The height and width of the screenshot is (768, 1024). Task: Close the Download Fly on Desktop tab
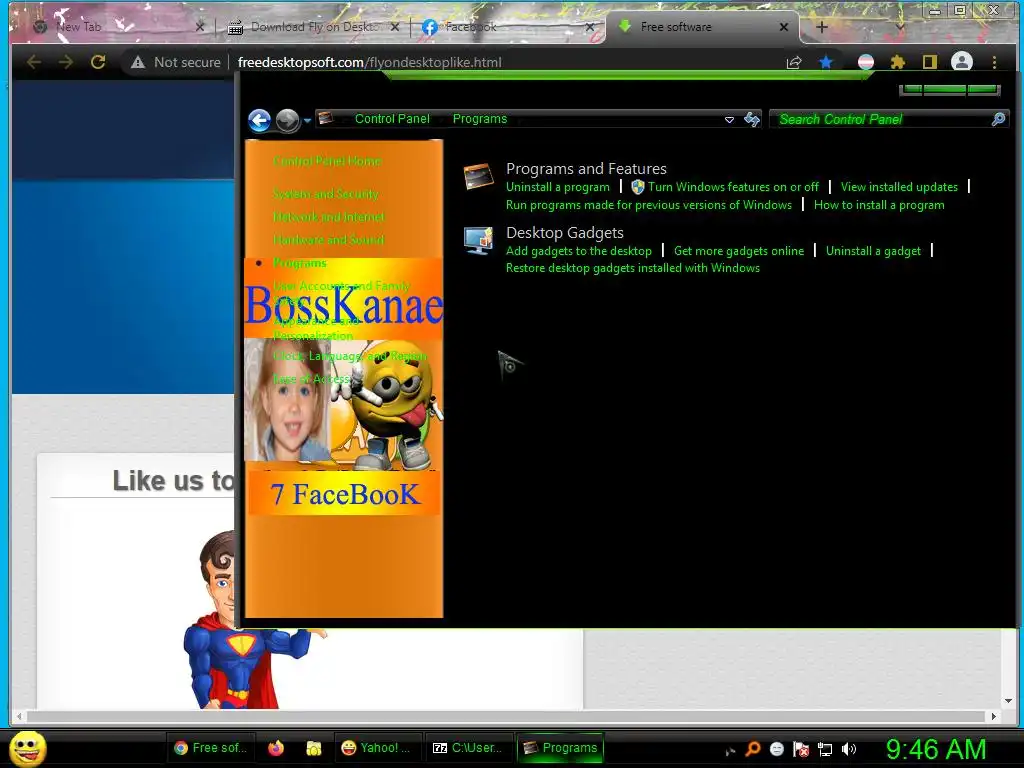point(394,27)
